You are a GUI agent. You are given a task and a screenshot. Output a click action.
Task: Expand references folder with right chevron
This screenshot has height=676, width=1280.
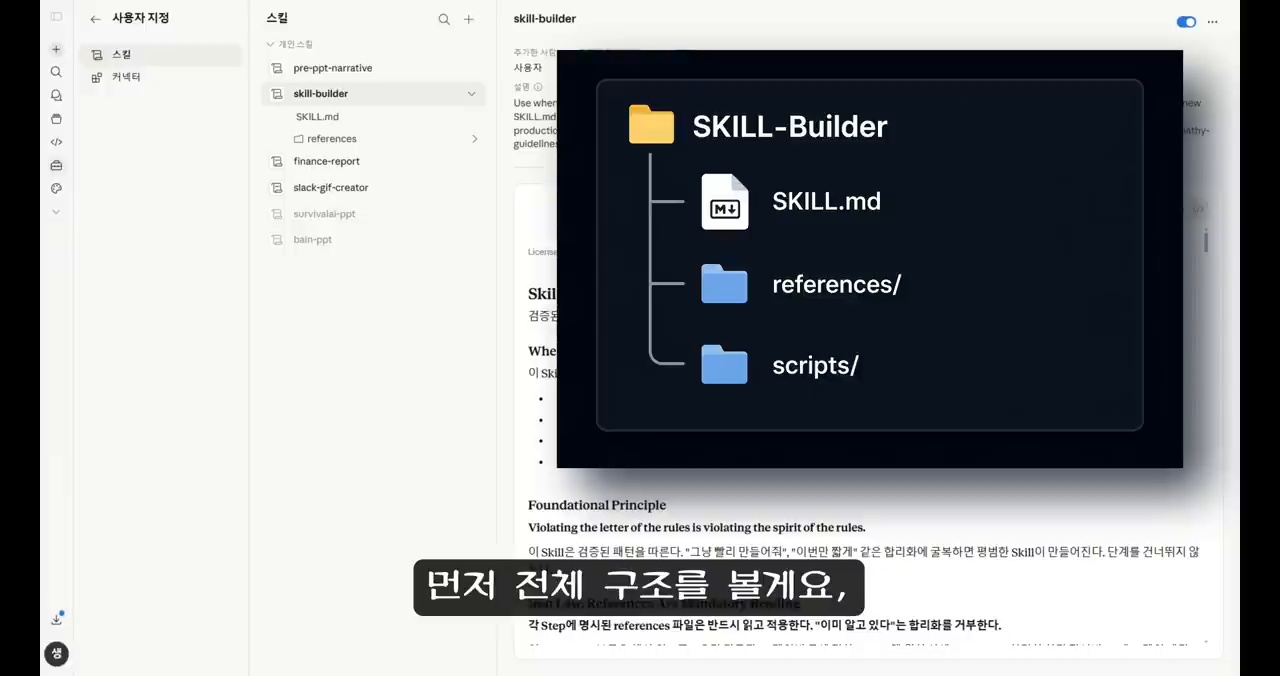[x=474, y=139]
